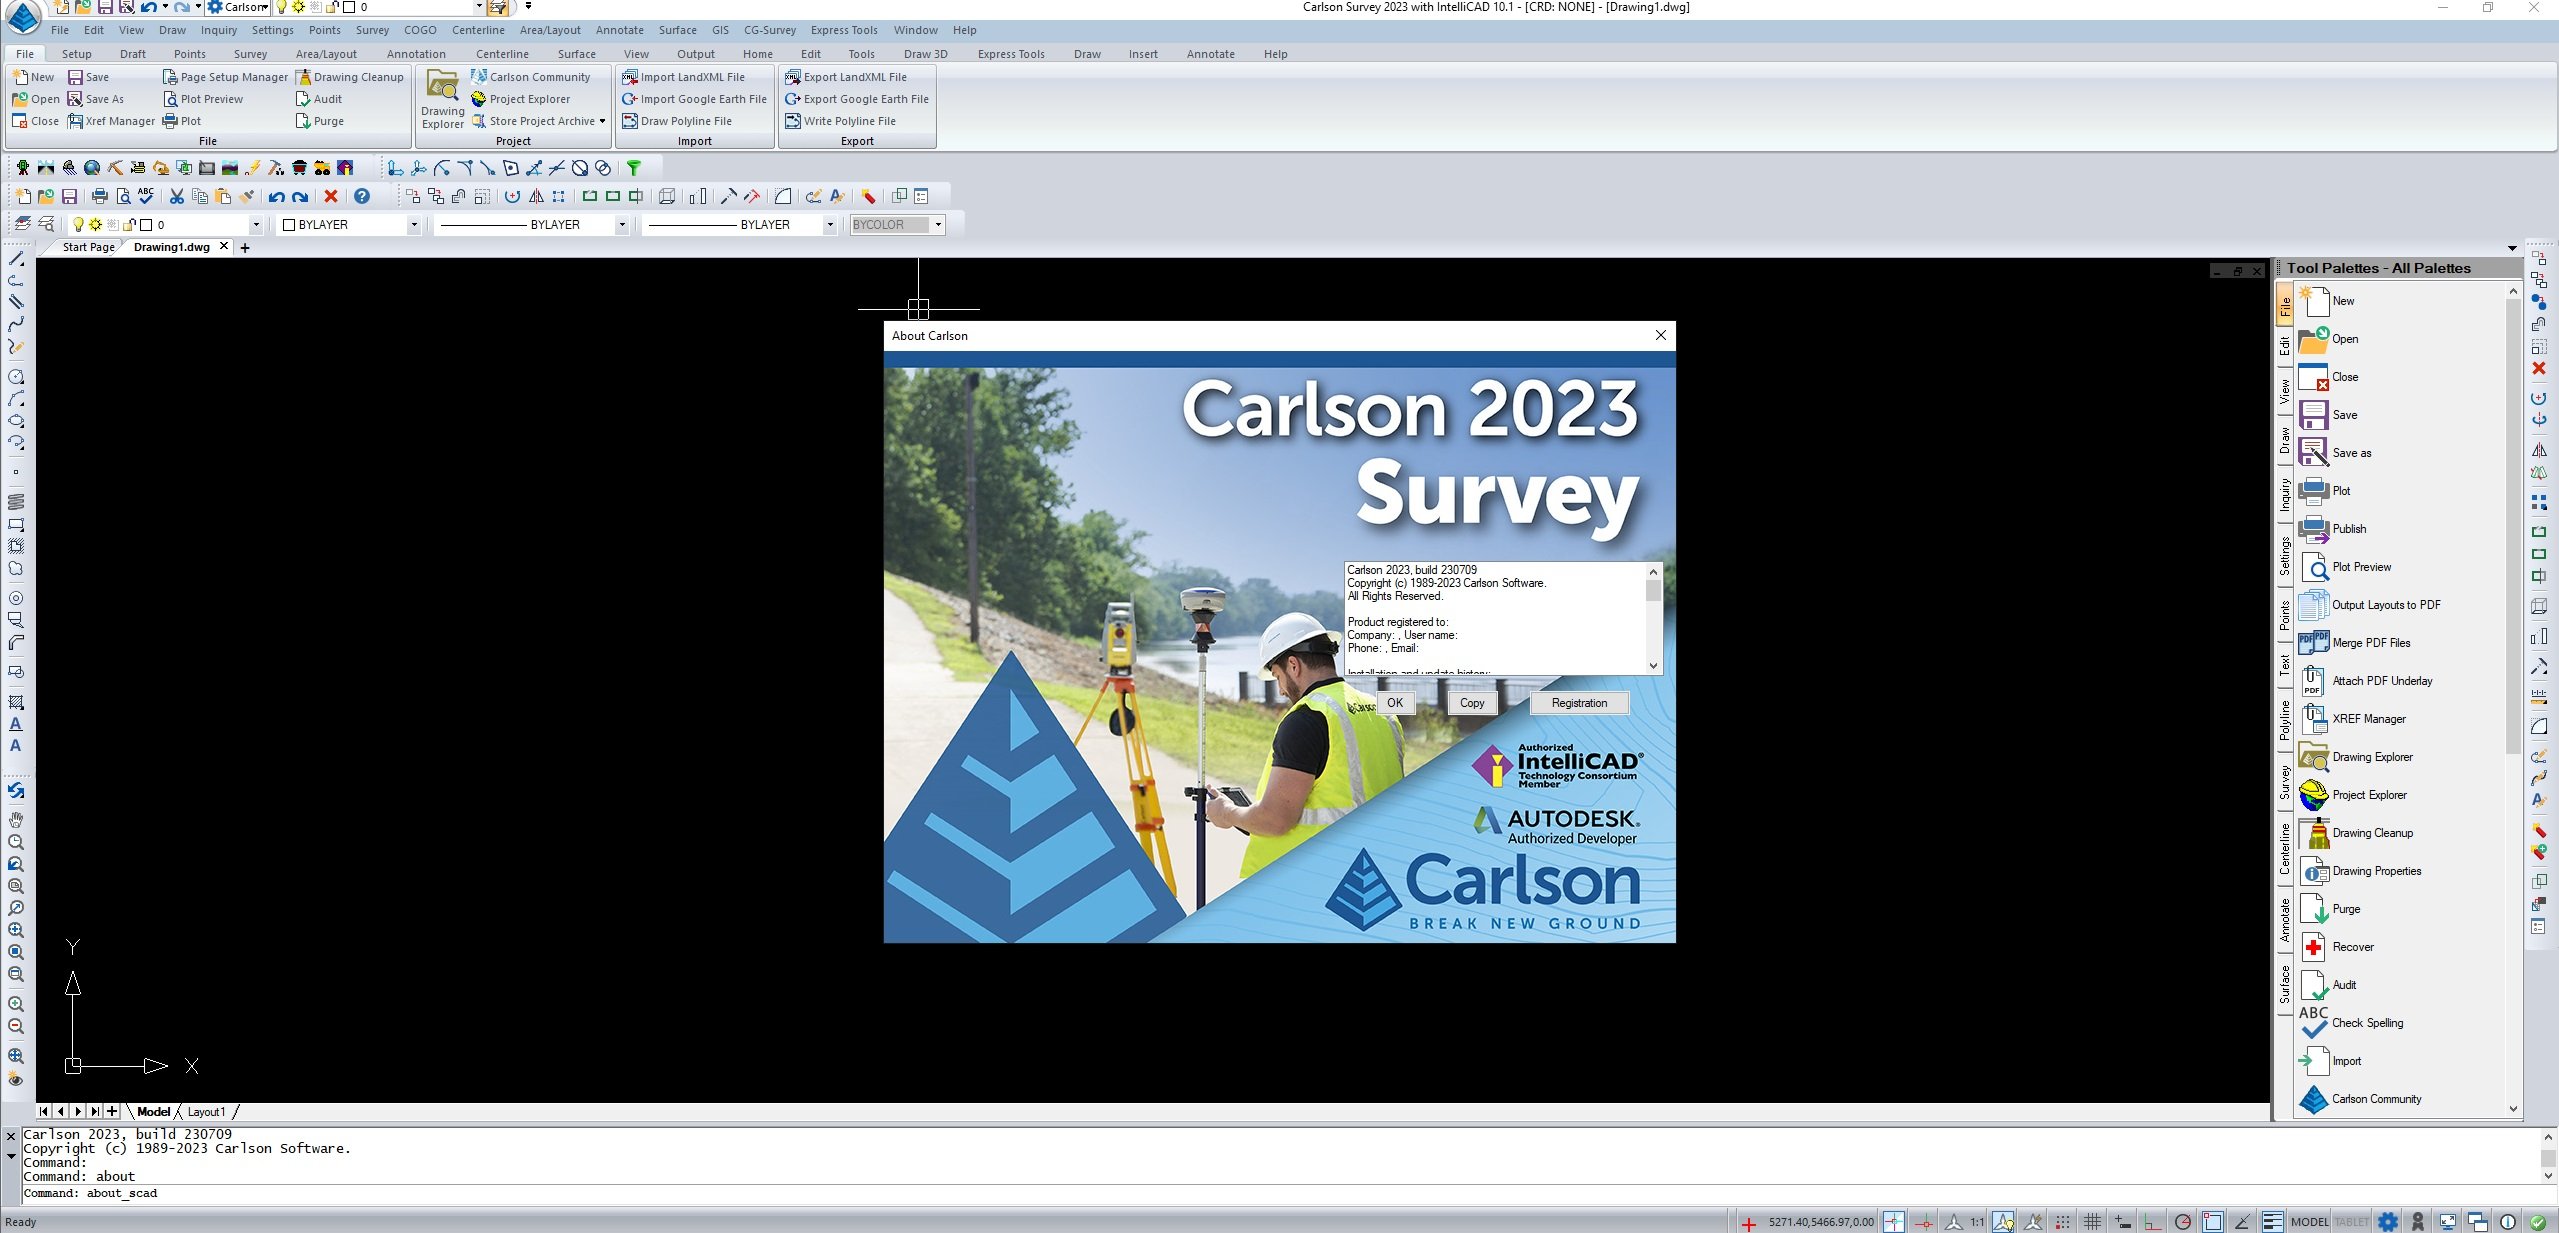
Task: Click the Registration button in About dialog
Action: [1579, 703]
